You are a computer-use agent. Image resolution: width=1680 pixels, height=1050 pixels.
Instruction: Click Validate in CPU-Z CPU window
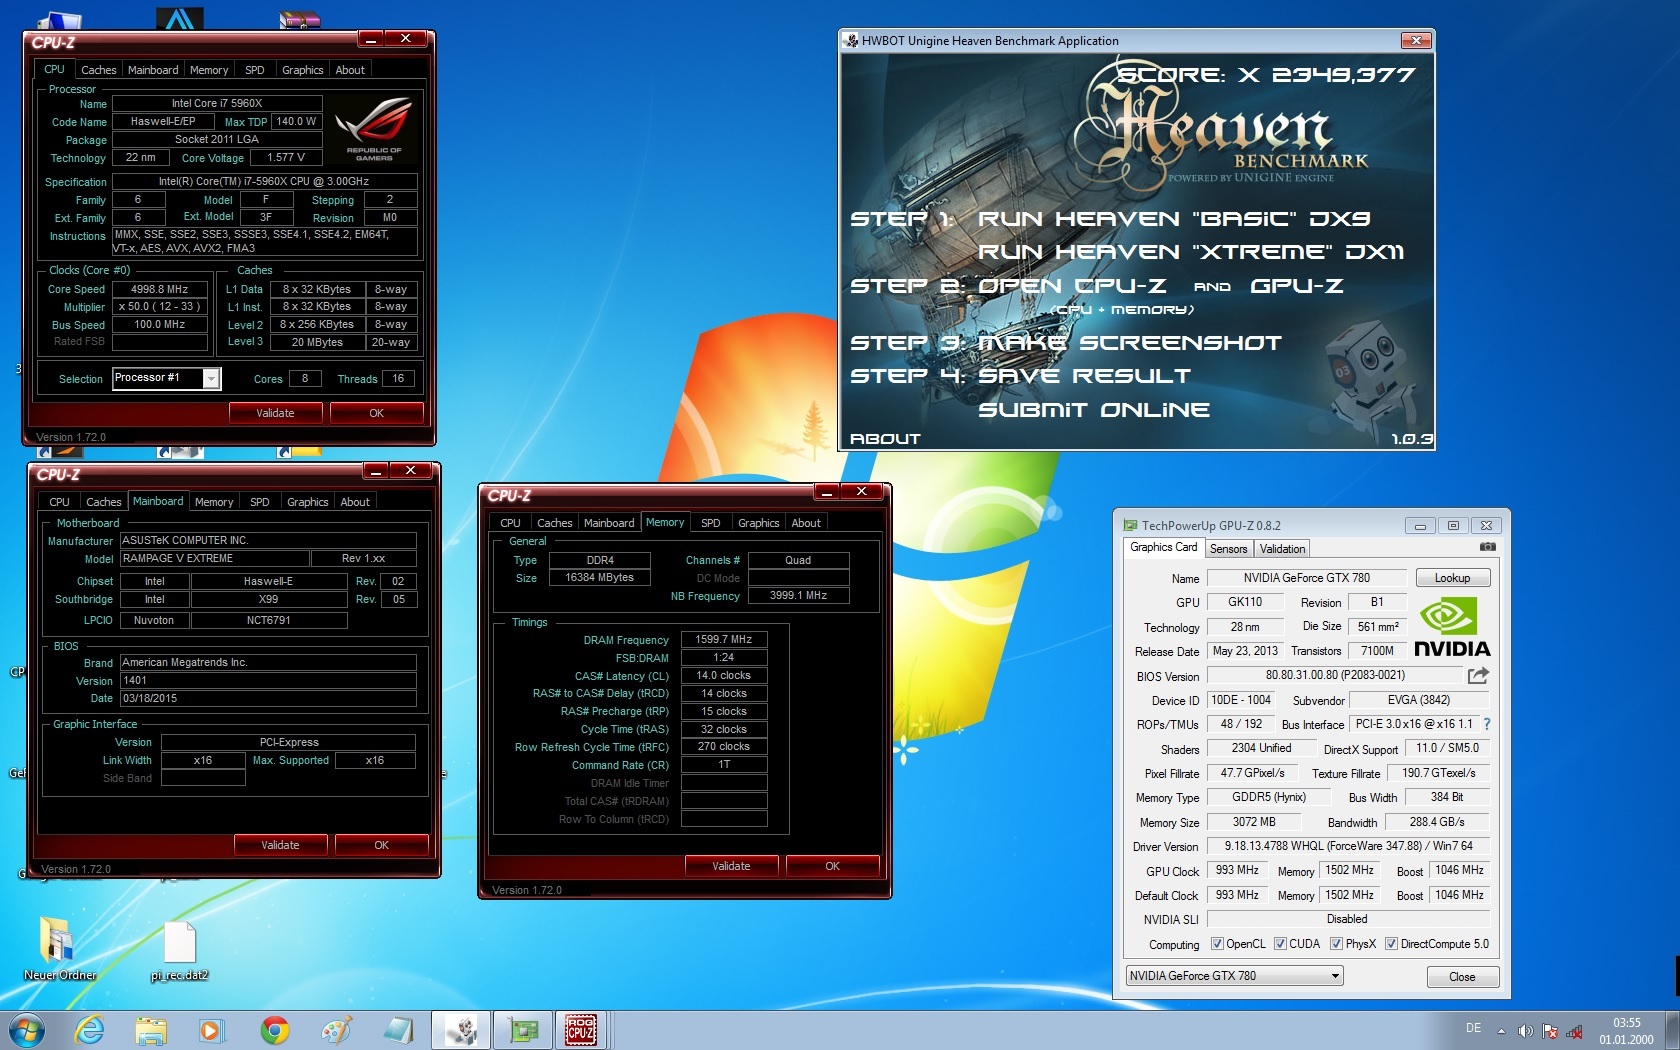[275, 413]
